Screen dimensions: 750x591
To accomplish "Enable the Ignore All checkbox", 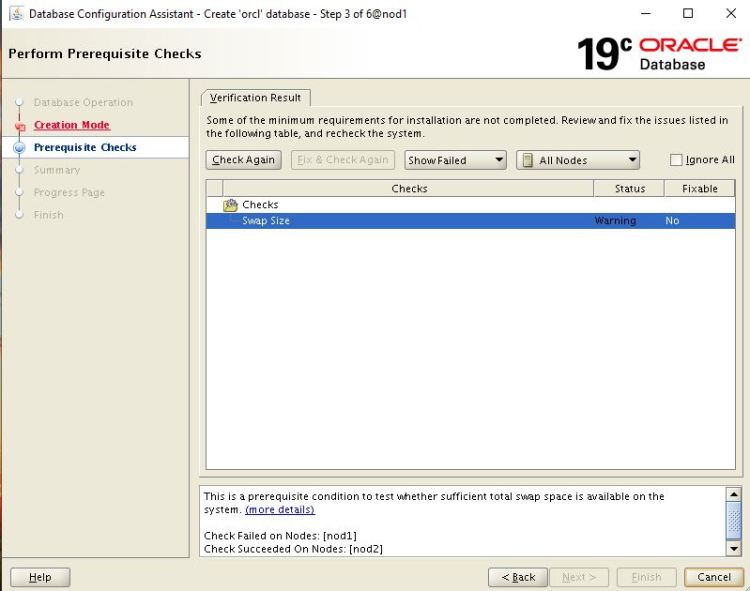I will coord(676,160).
